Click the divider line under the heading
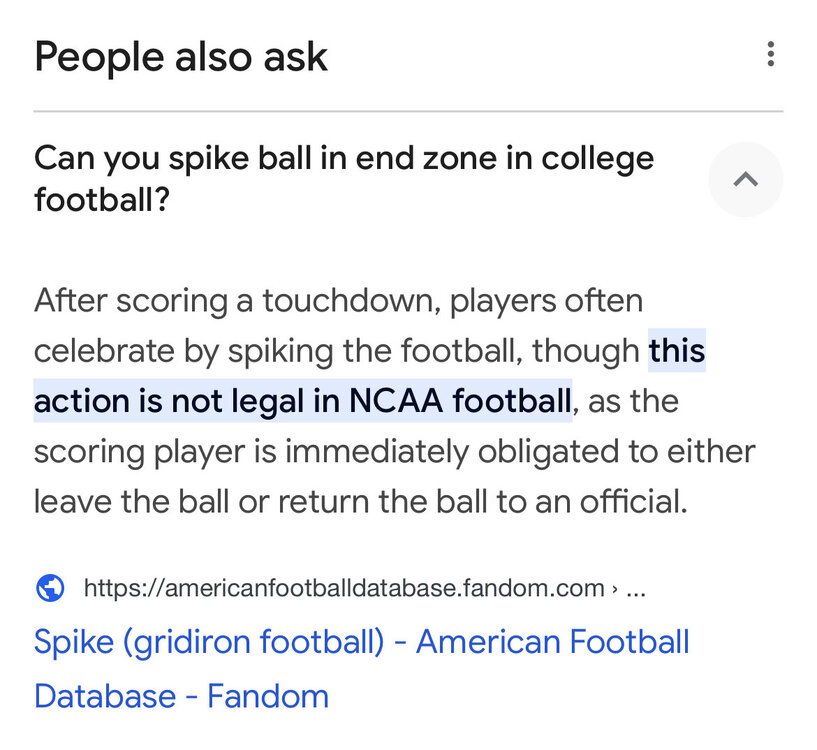Screen dimensions: 817x750 [x=408, y=111]
